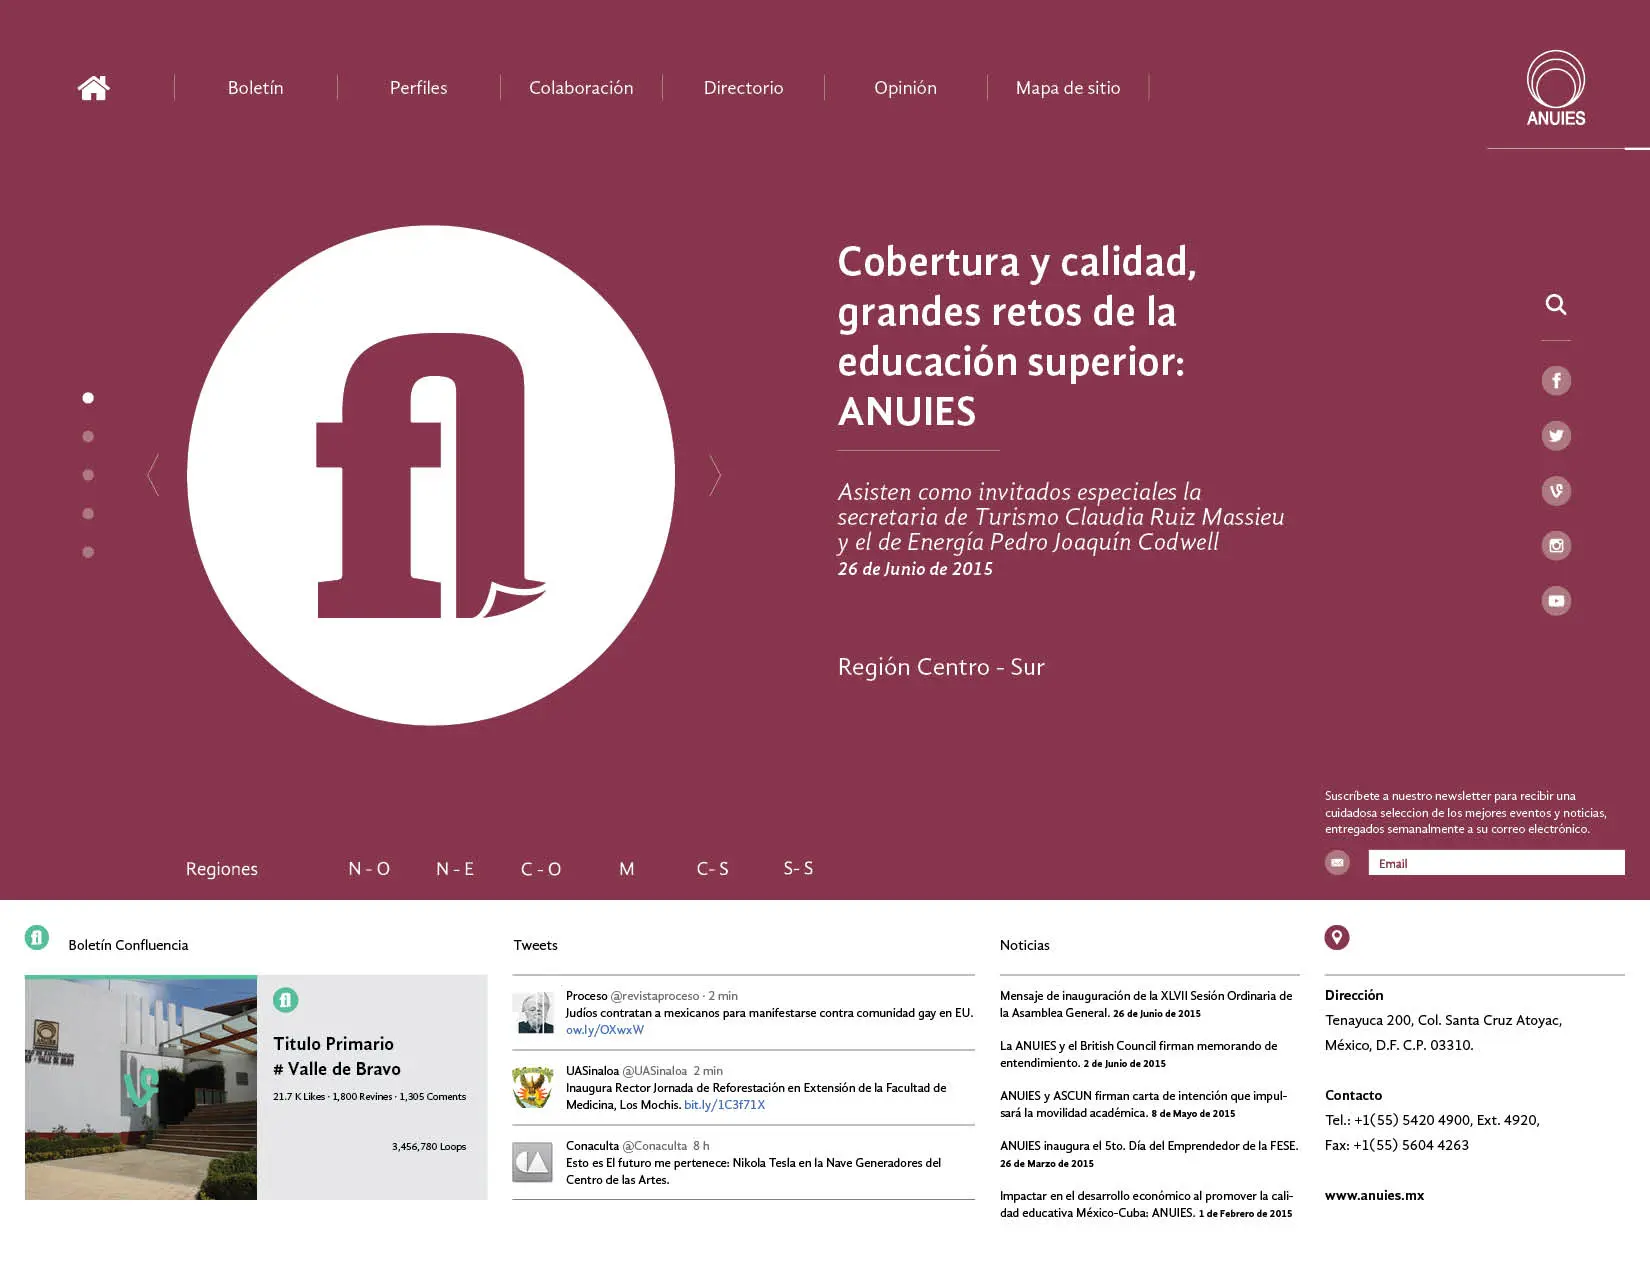Image resolution: width=1650 pixels, height=1275 pixels.
Task: Open the Conaculta tweet avatar
Action: (x=533, y=1163)
